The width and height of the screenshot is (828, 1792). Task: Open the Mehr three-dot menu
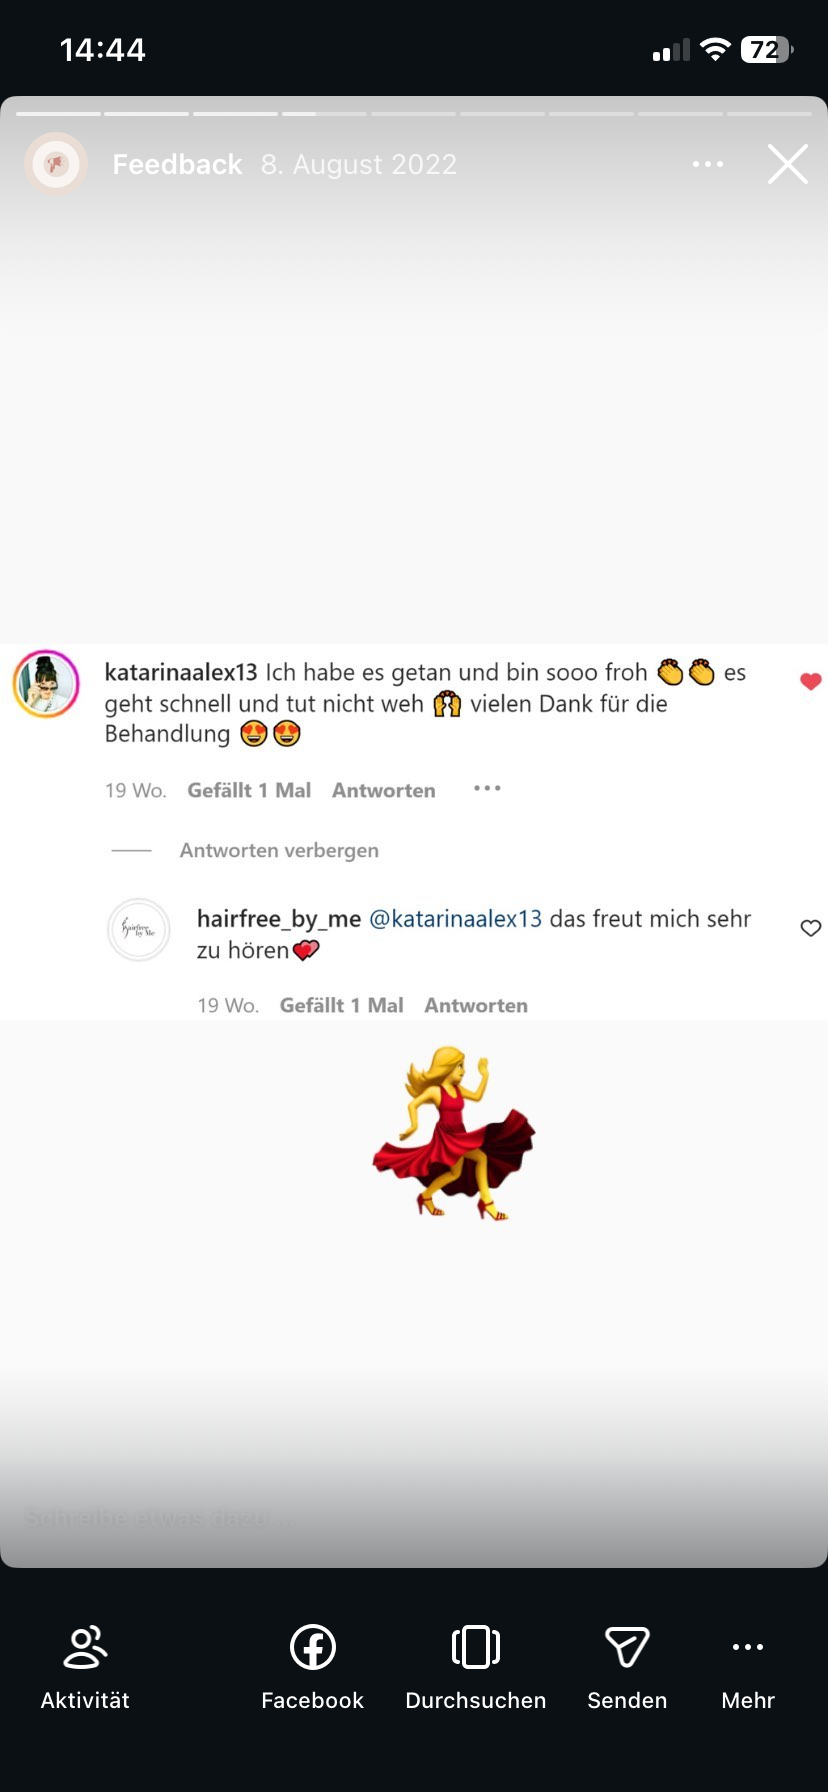pos(748,1647)
